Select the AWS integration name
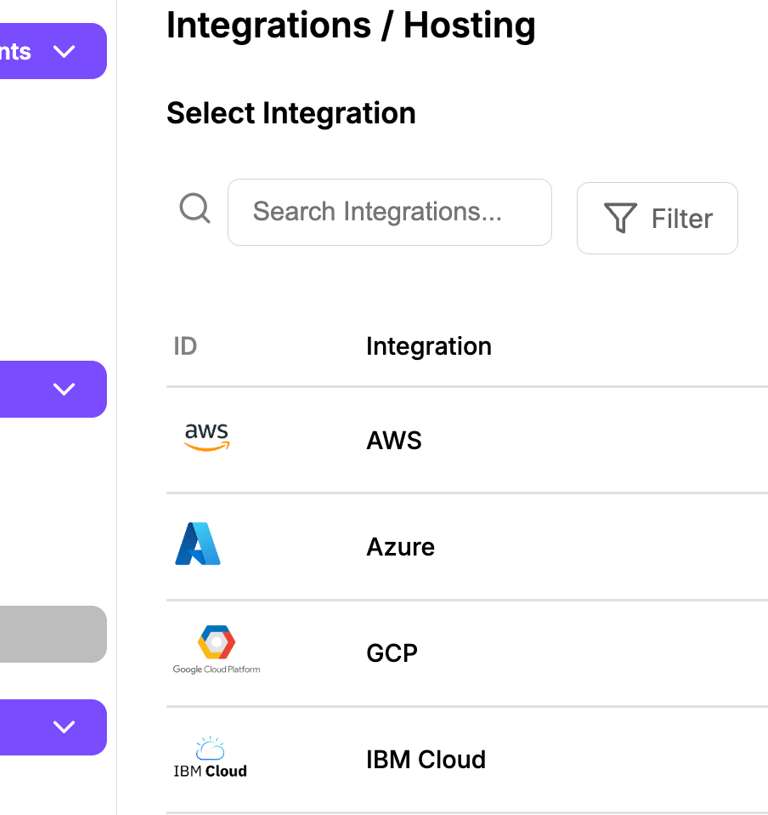This screenshot has width=768, height=815. [x=394, y=440]
